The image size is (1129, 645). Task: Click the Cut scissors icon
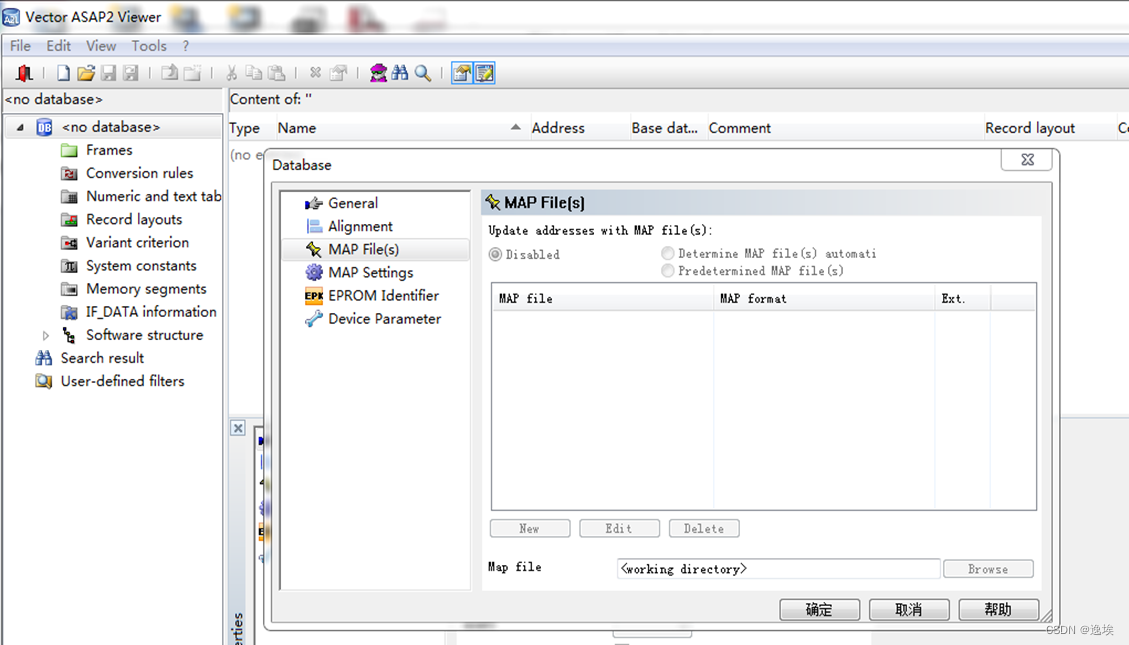231,73
